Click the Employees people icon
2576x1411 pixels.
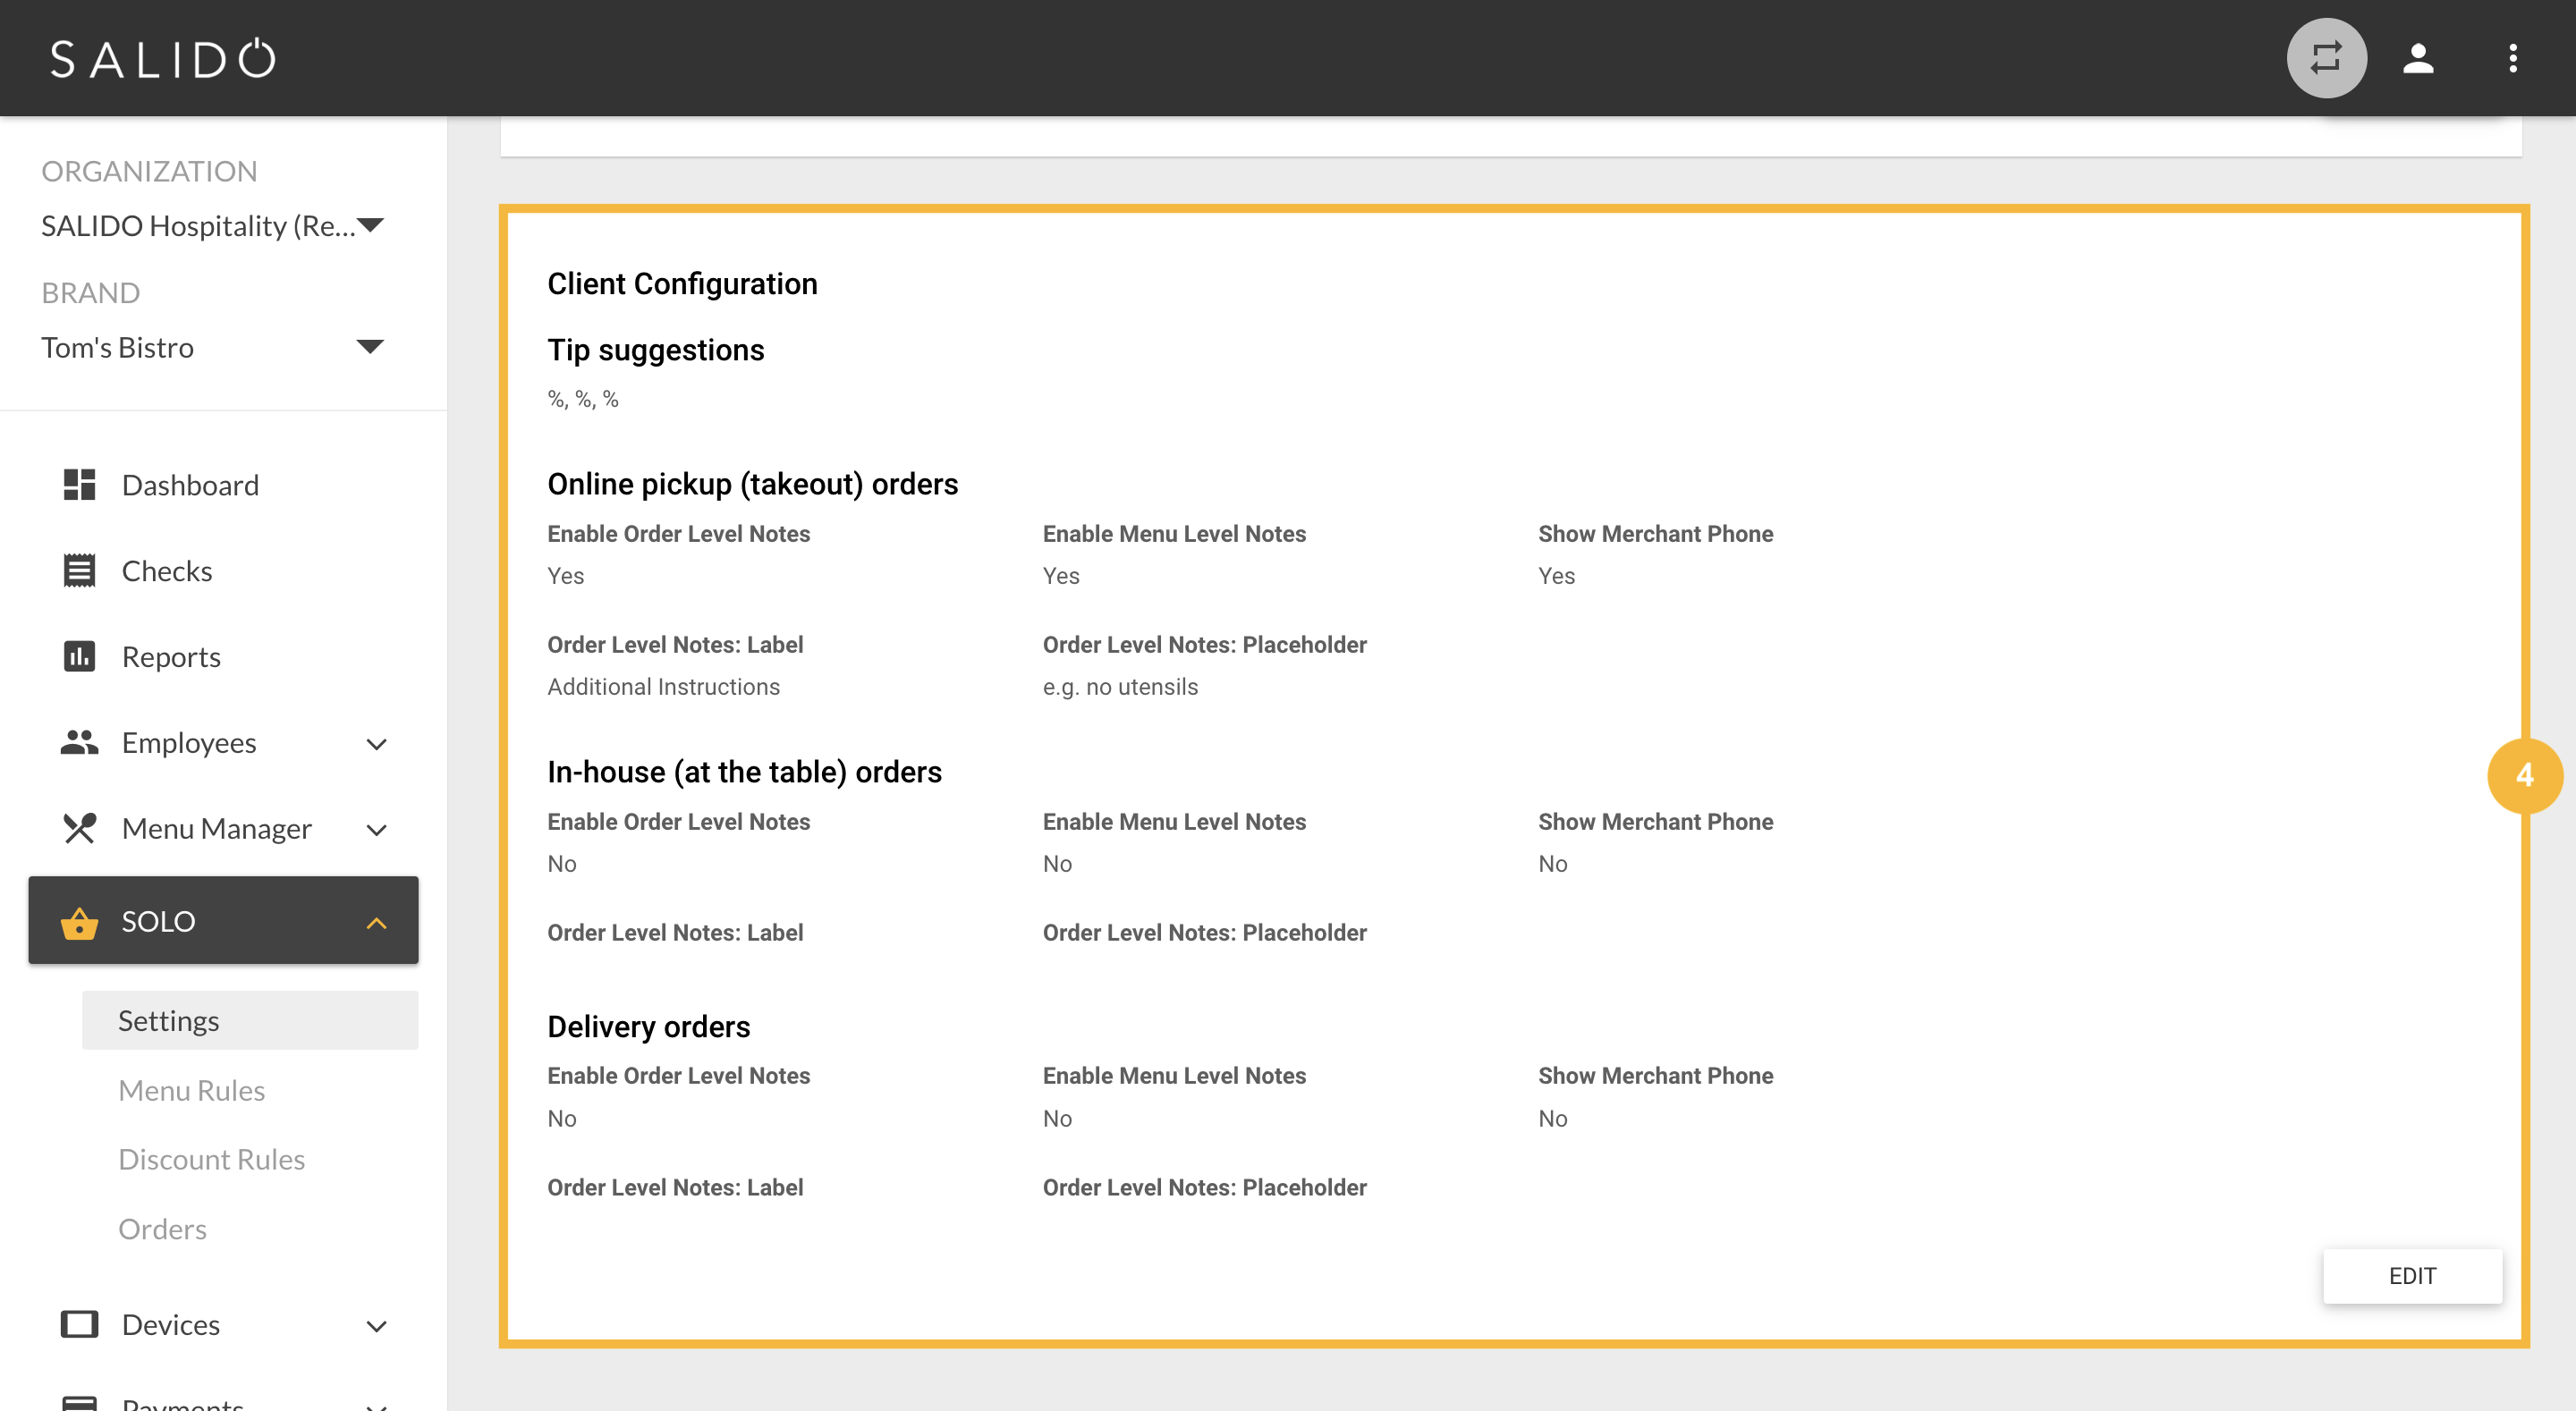(79, 743)
